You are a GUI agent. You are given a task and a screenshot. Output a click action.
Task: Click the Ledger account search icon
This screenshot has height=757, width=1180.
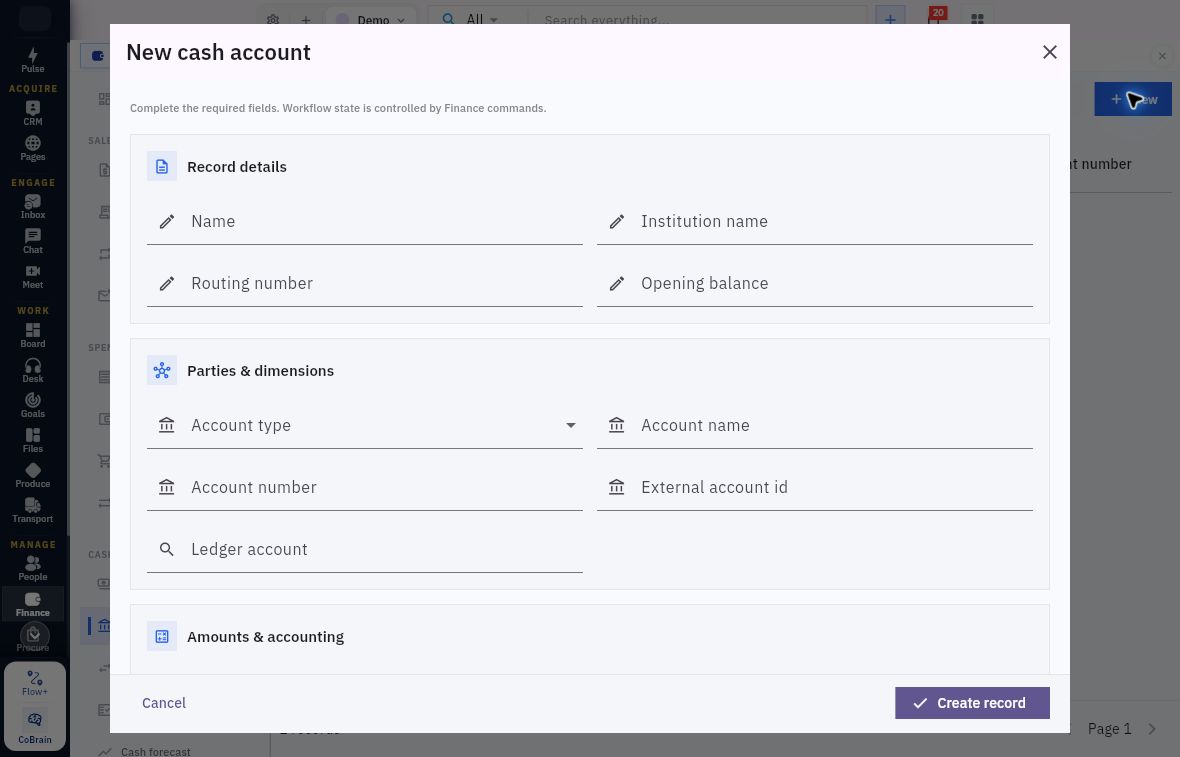(x=167, y=549)
